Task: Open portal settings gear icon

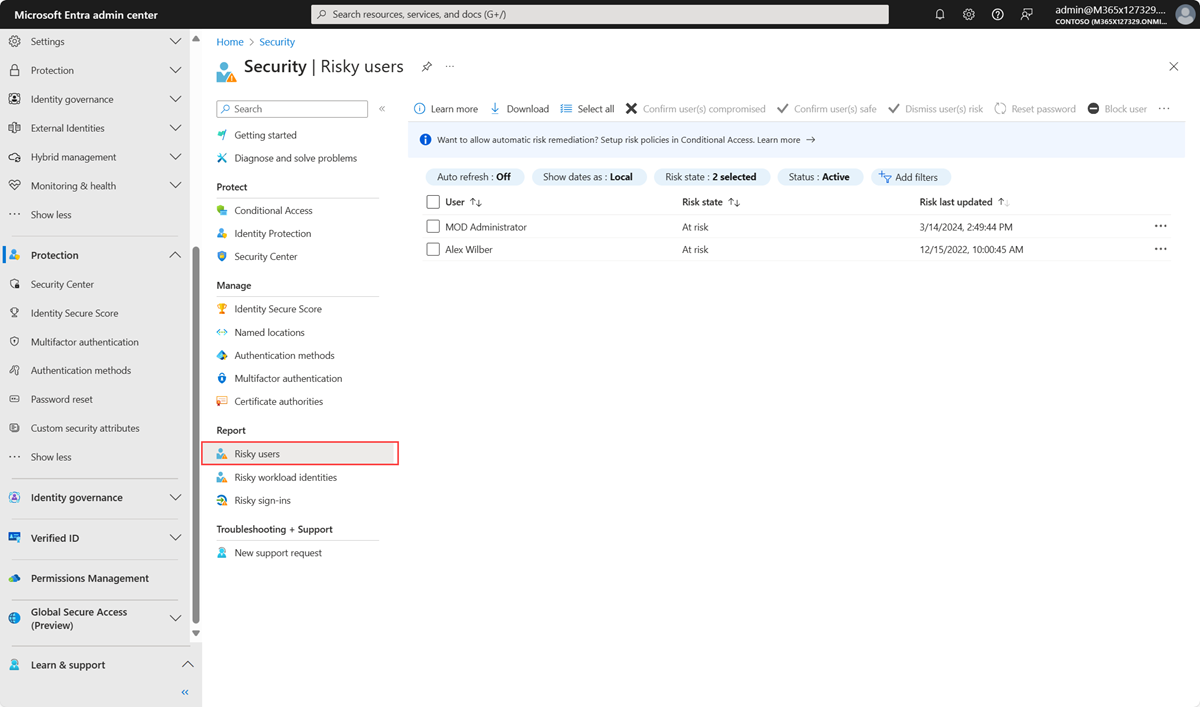Action: (x=969, y=14)
